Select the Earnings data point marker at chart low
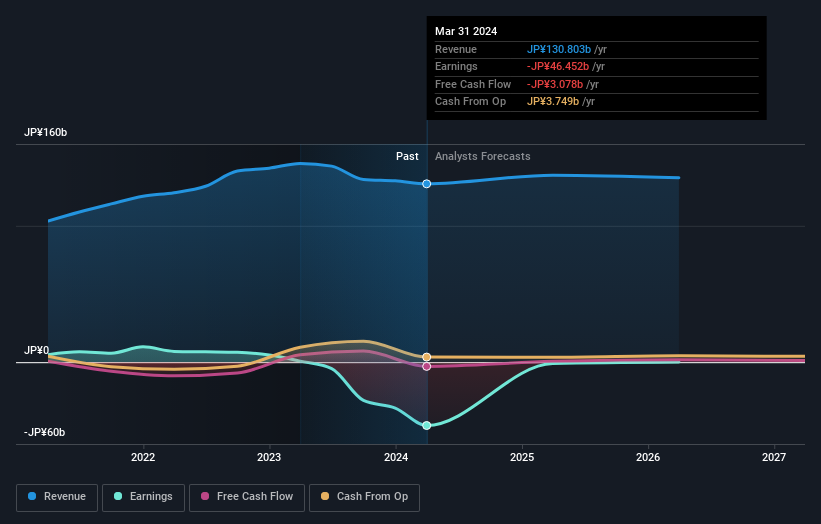Viewport: 821px width, 524px height. pyautogui.click(x=427, y=426)
